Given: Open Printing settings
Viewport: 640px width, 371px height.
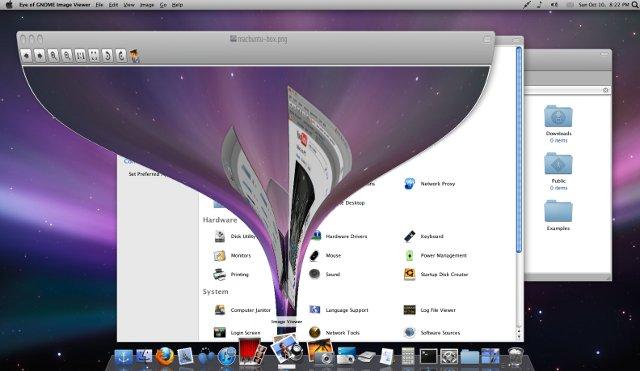Looking at the screenshot, I should coord(231,274).
